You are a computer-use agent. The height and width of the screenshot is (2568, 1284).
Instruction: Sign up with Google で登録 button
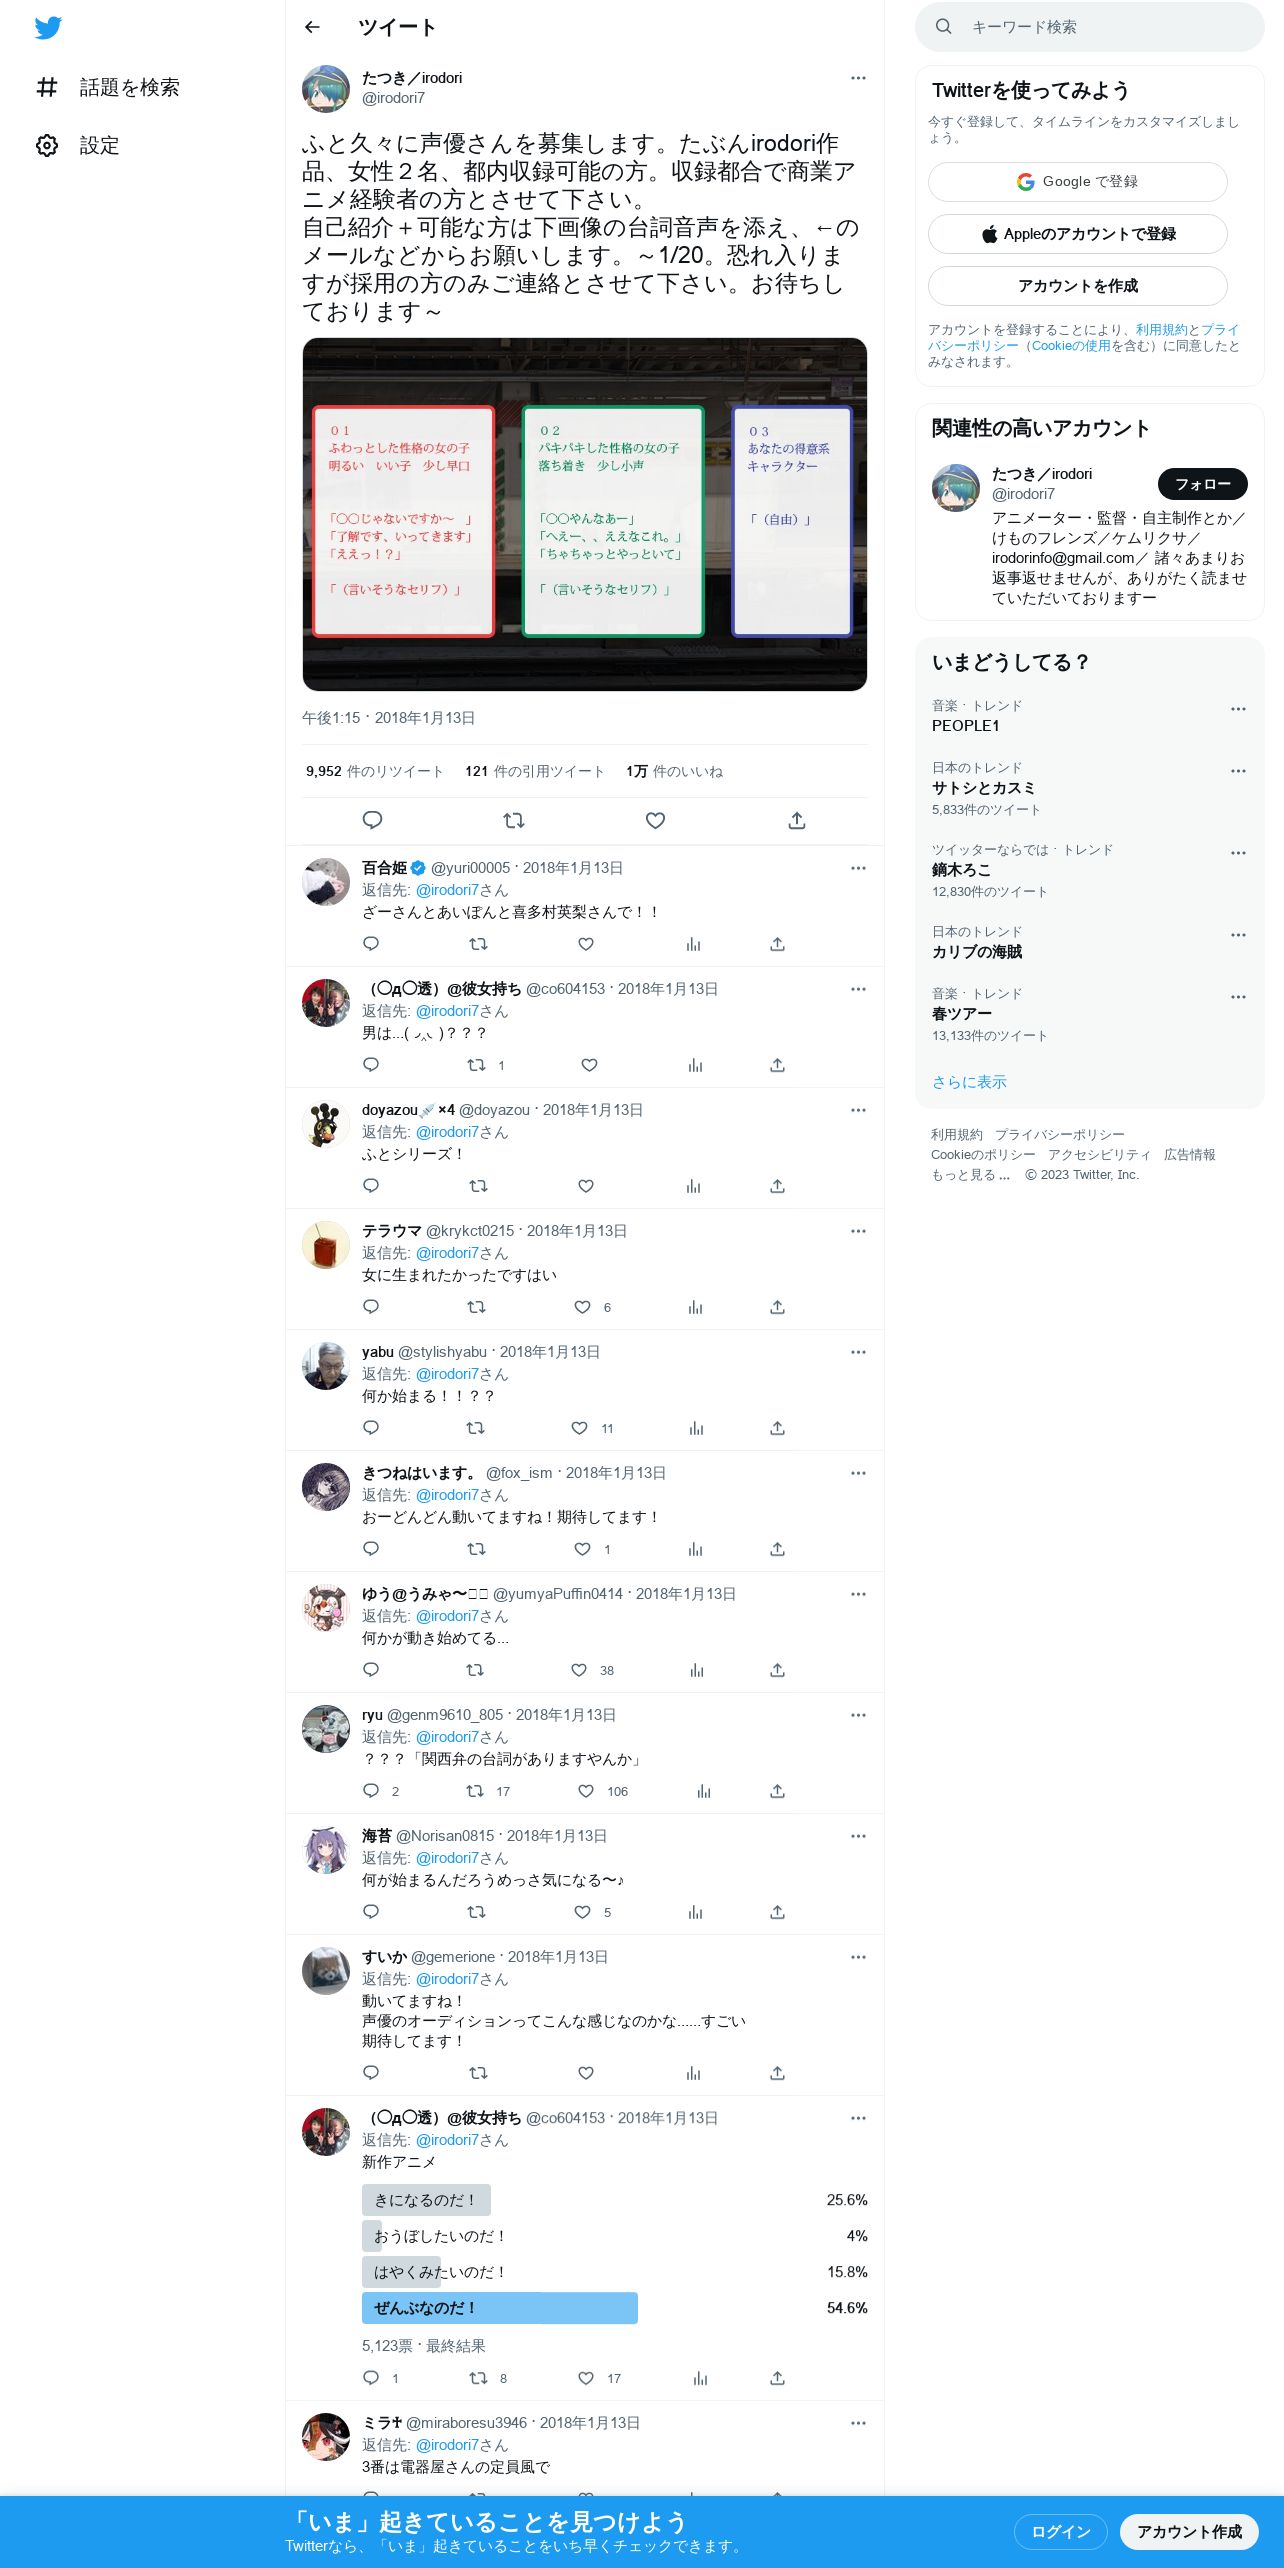1077,182
